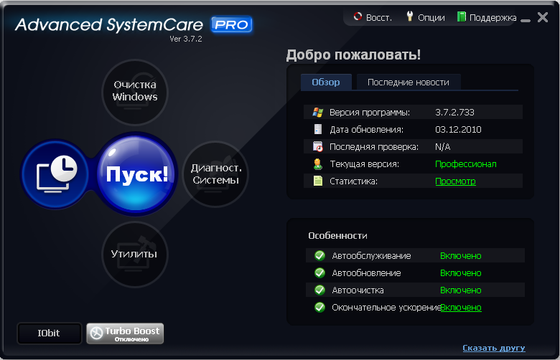Toggle Автоочистка Включено status
Viewport: 560px width, 360px height.
pyautogui.click(x=460, y=290)
